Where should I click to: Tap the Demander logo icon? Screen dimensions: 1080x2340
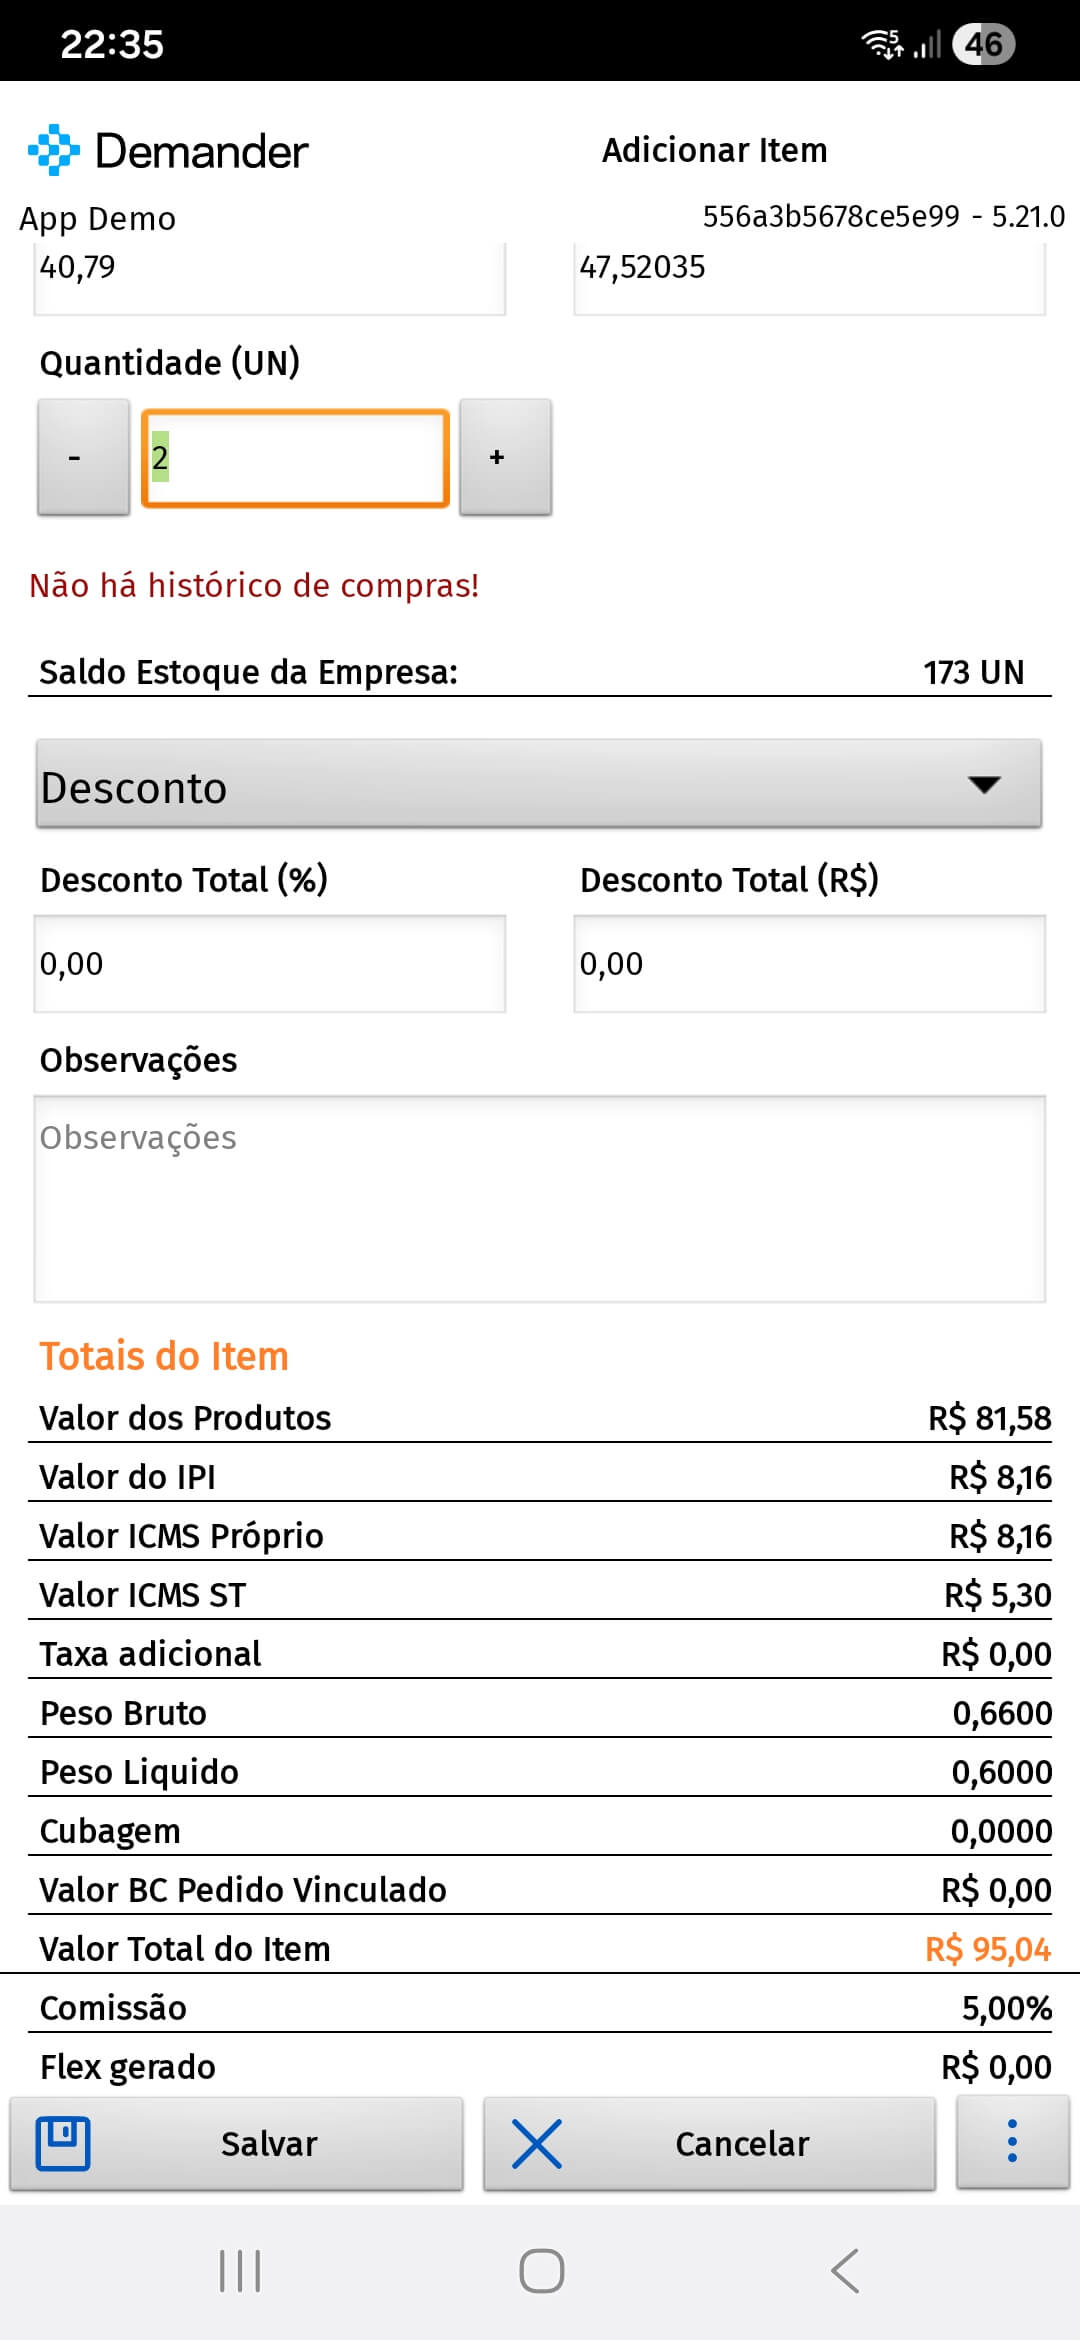(x=54, y=151)
